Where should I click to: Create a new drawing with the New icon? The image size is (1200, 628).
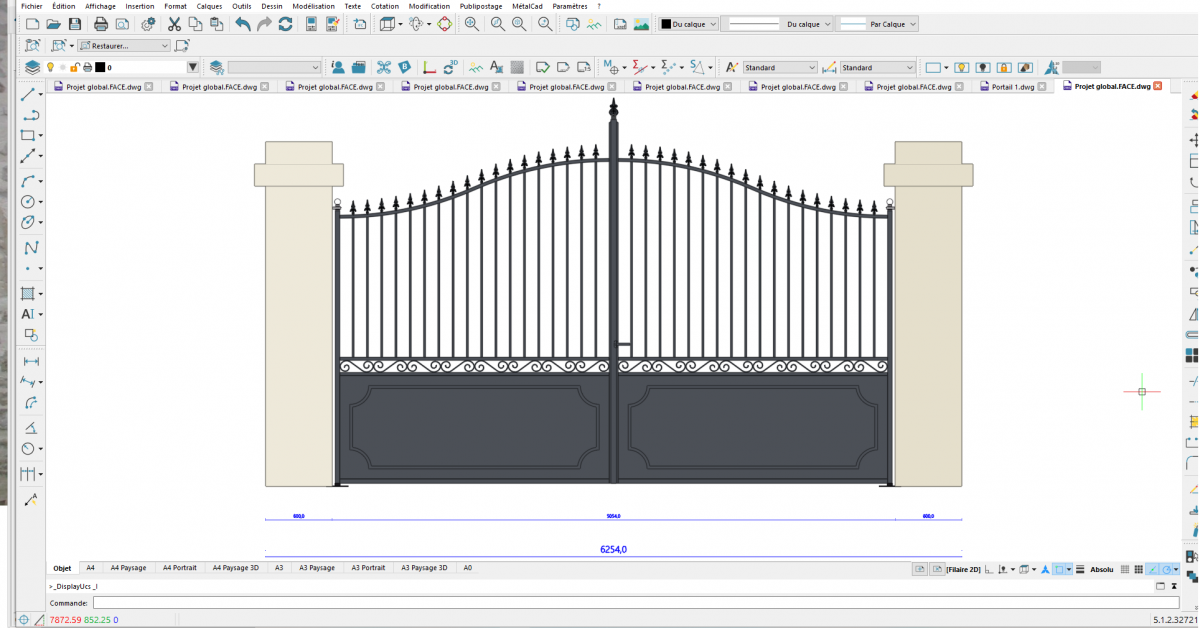(33, 24)
